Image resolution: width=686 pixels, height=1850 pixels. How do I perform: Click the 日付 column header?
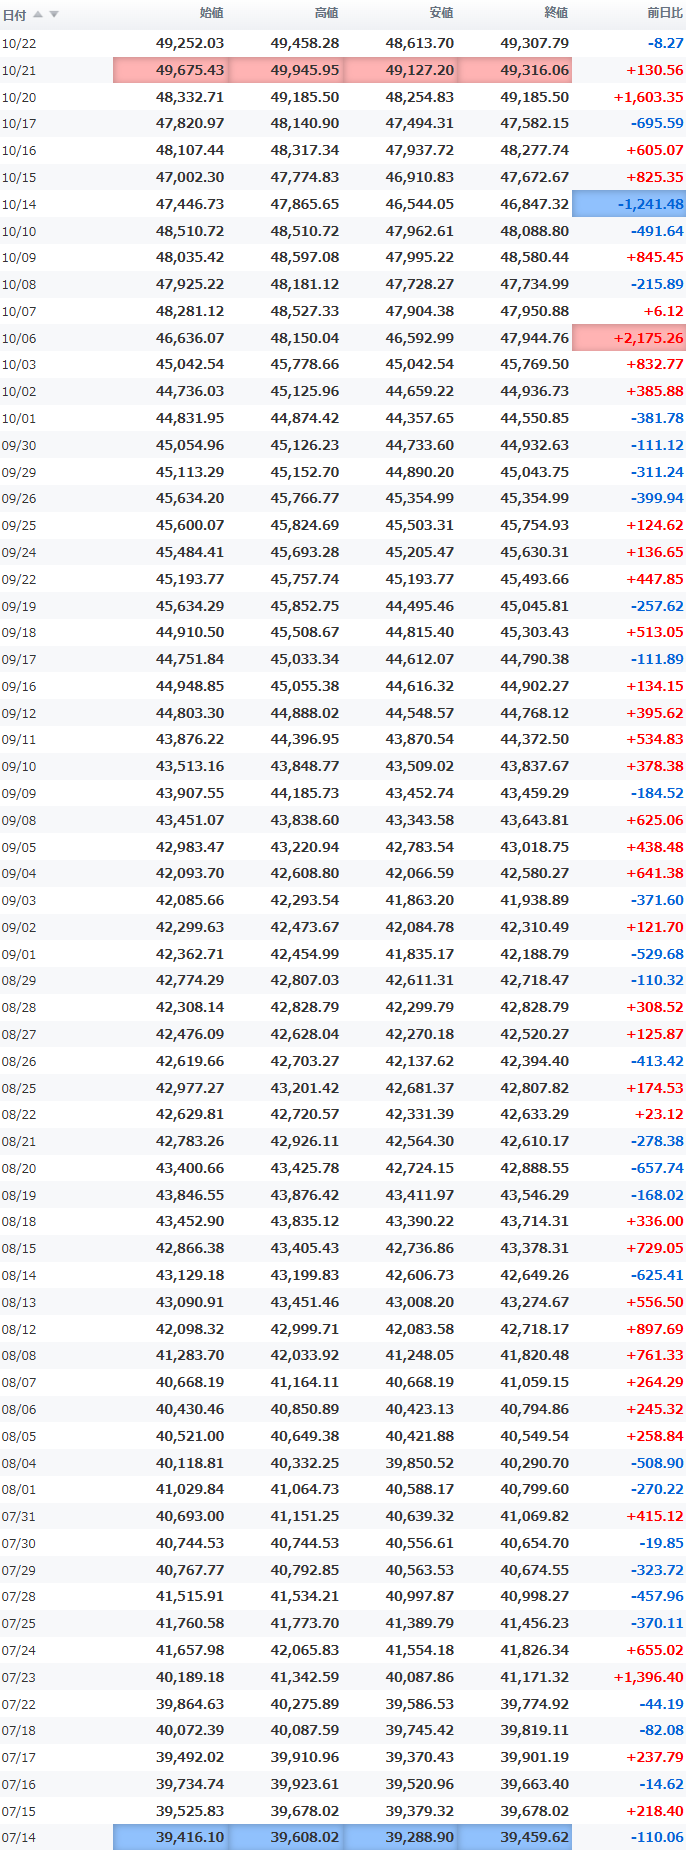click(14, 15)
